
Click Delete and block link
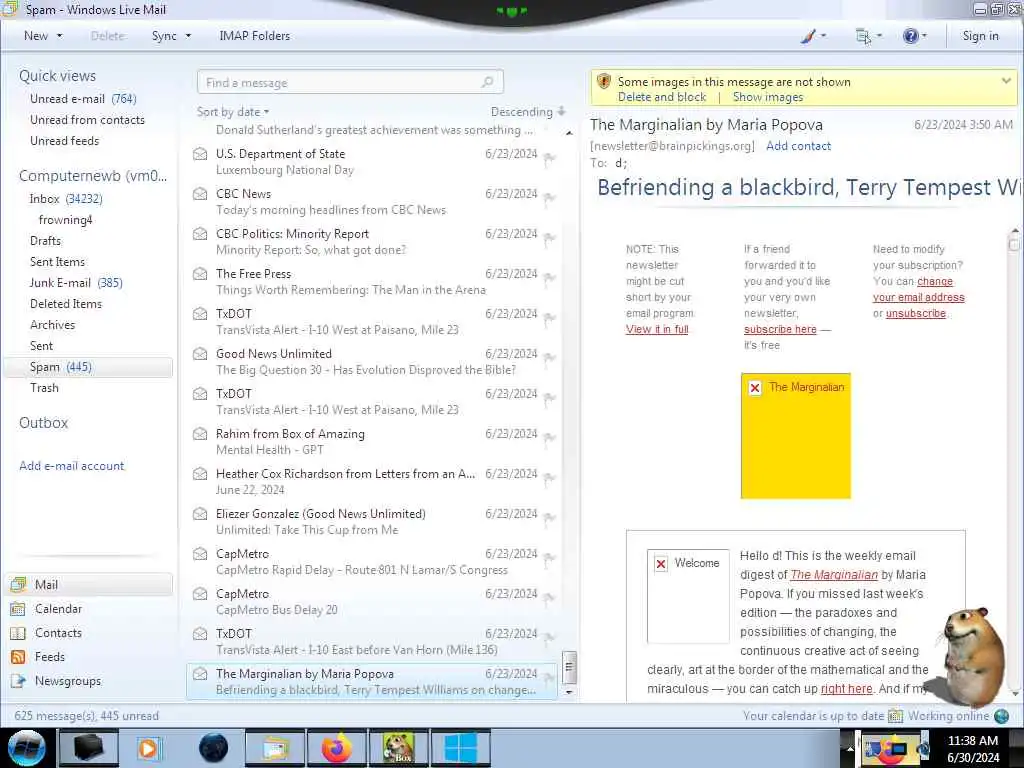click(x=662, y=97)
